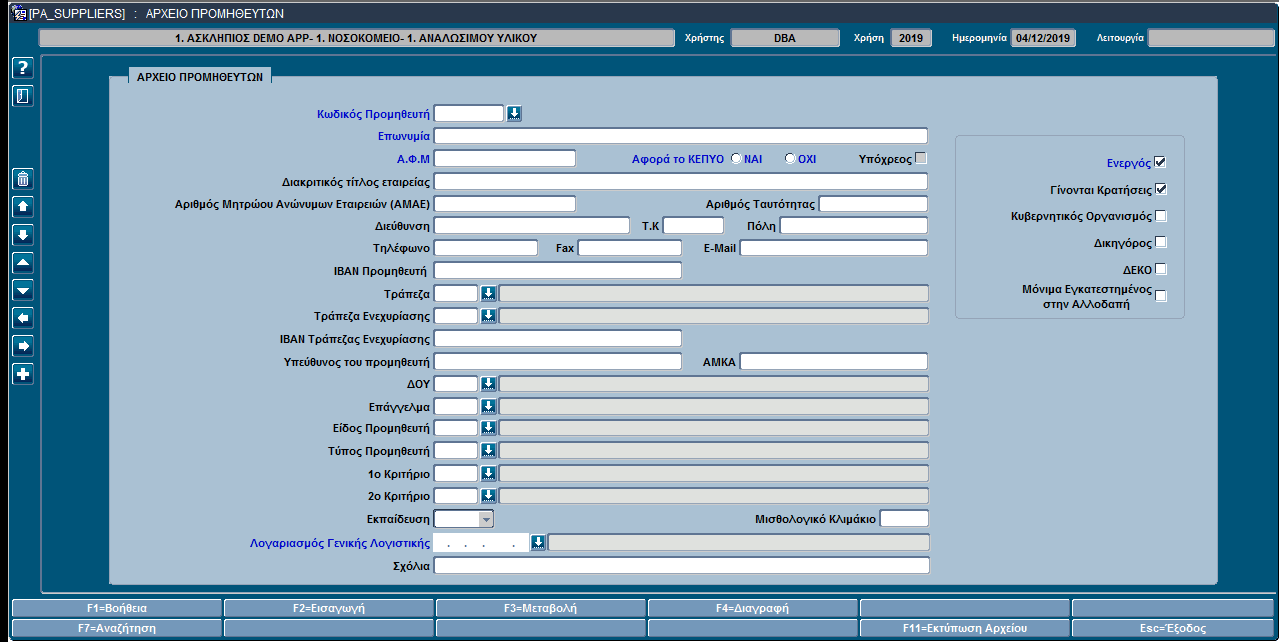Uncheck the Ενεργός checkbox

pyautogui.click(x=1160, y=162)
